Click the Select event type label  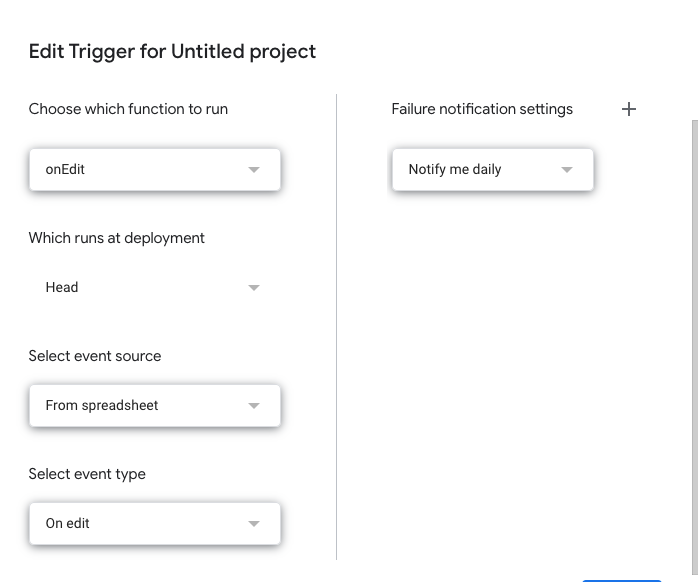[87, 474]
